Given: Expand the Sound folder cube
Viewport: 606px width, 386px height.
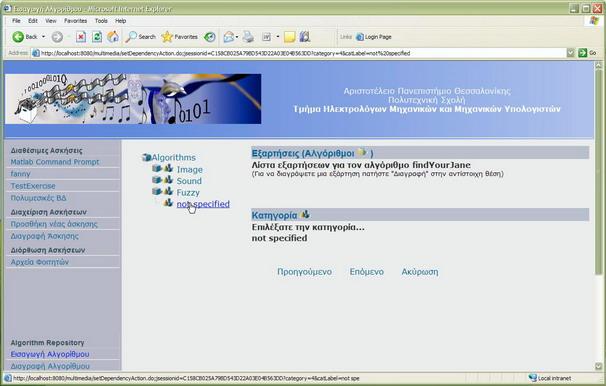Looking at the screenshot, I should click(x=157, y=180).
